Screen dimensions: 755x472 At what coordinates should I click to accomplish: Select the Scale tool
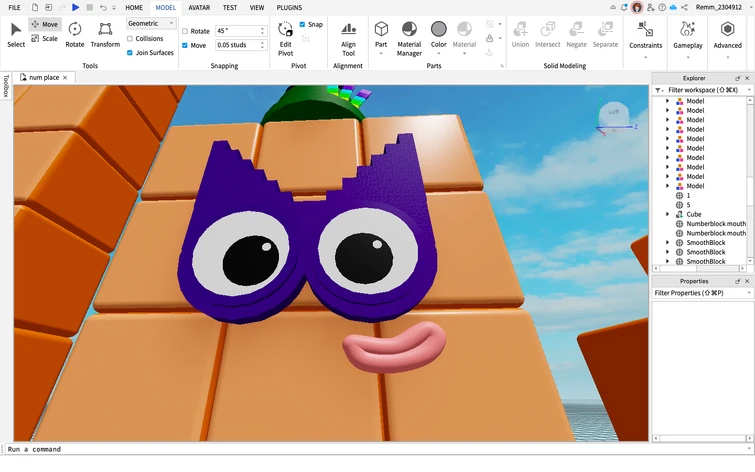[x=43, y=39]
